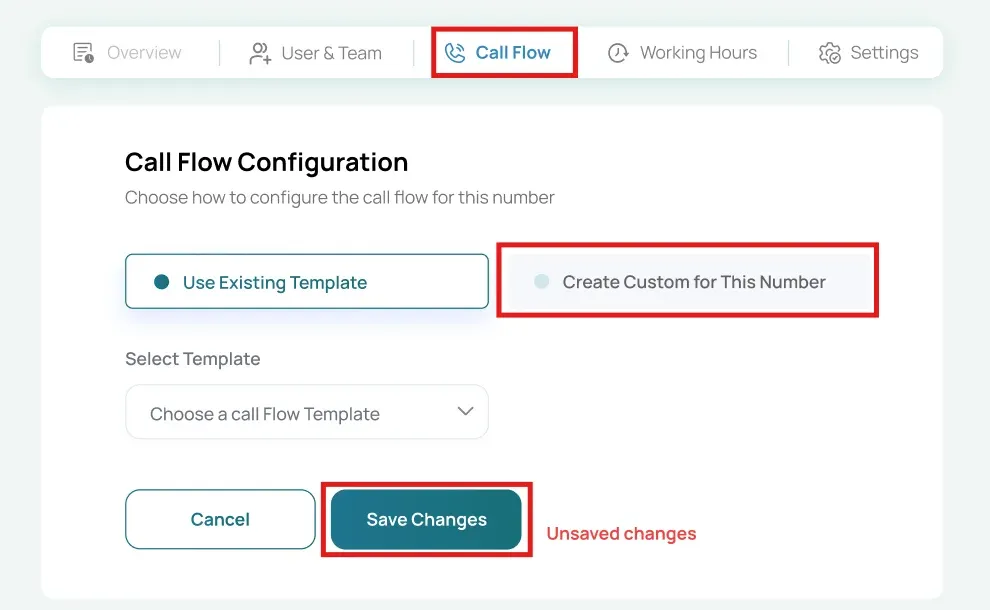Screen dimensions: 990x610
Task: Click the Select Template field label
Action: coord(193,359)
